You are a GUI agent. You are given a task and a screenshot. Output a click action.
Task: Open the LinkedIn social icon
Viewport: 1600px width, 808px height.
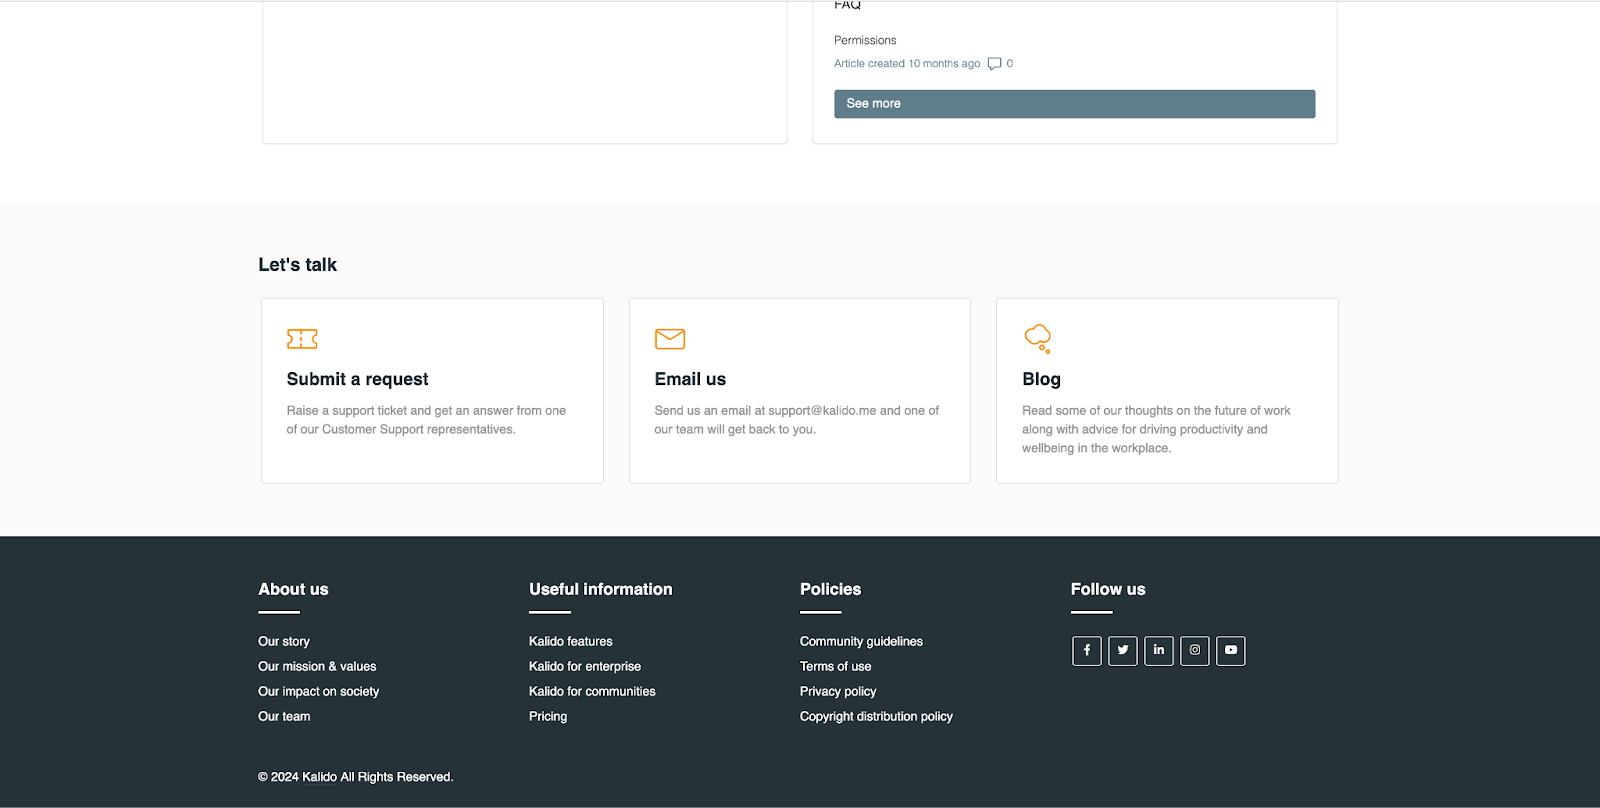[x=1158, y=651]
